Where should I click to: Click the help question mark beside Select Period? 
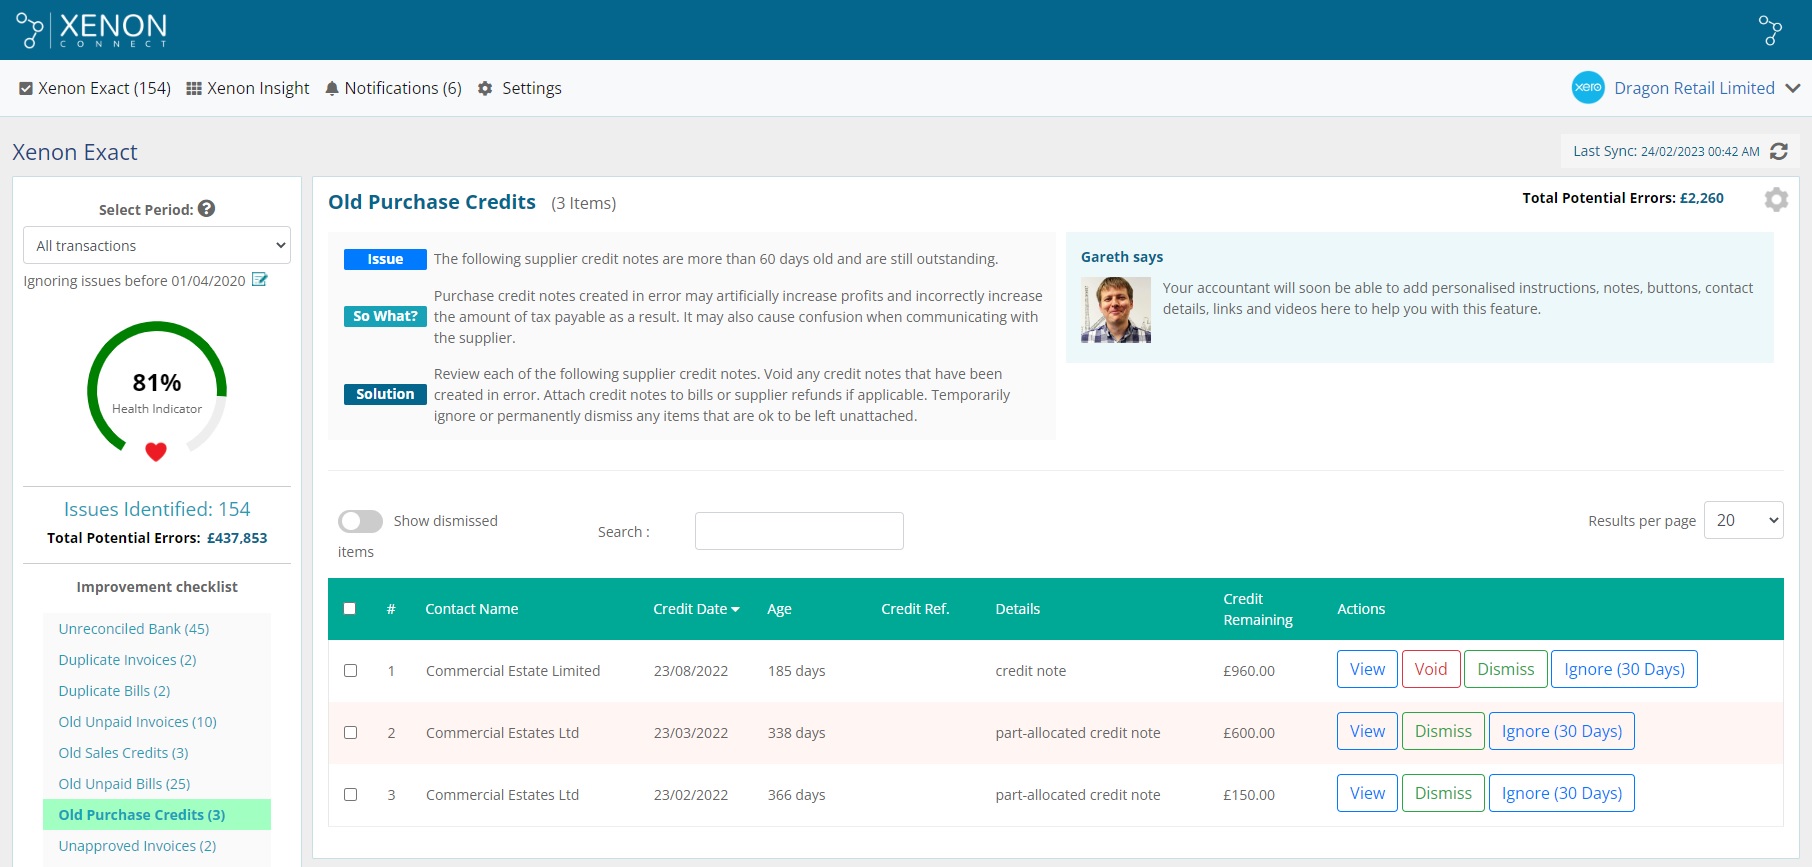(x=207, y=209)
